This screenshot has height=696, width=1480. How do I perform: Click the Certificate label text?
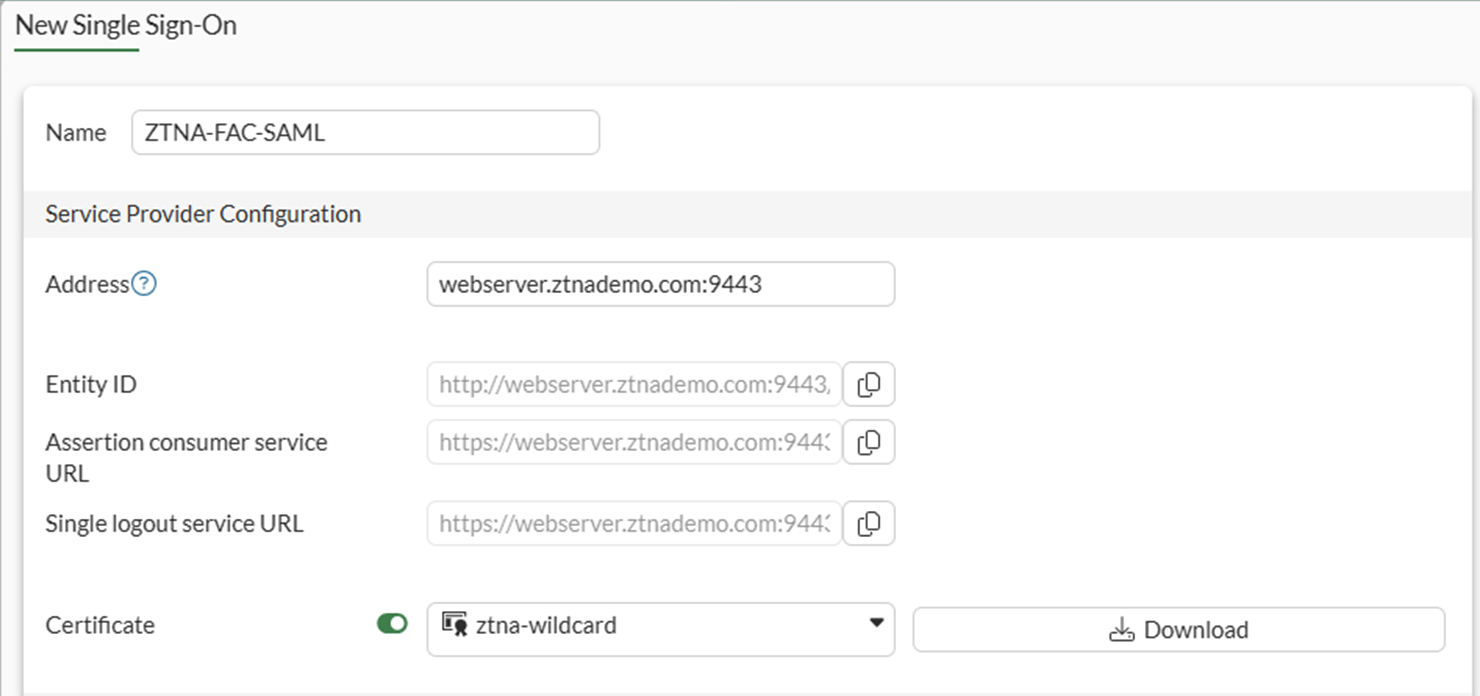(x=100, y=626)
